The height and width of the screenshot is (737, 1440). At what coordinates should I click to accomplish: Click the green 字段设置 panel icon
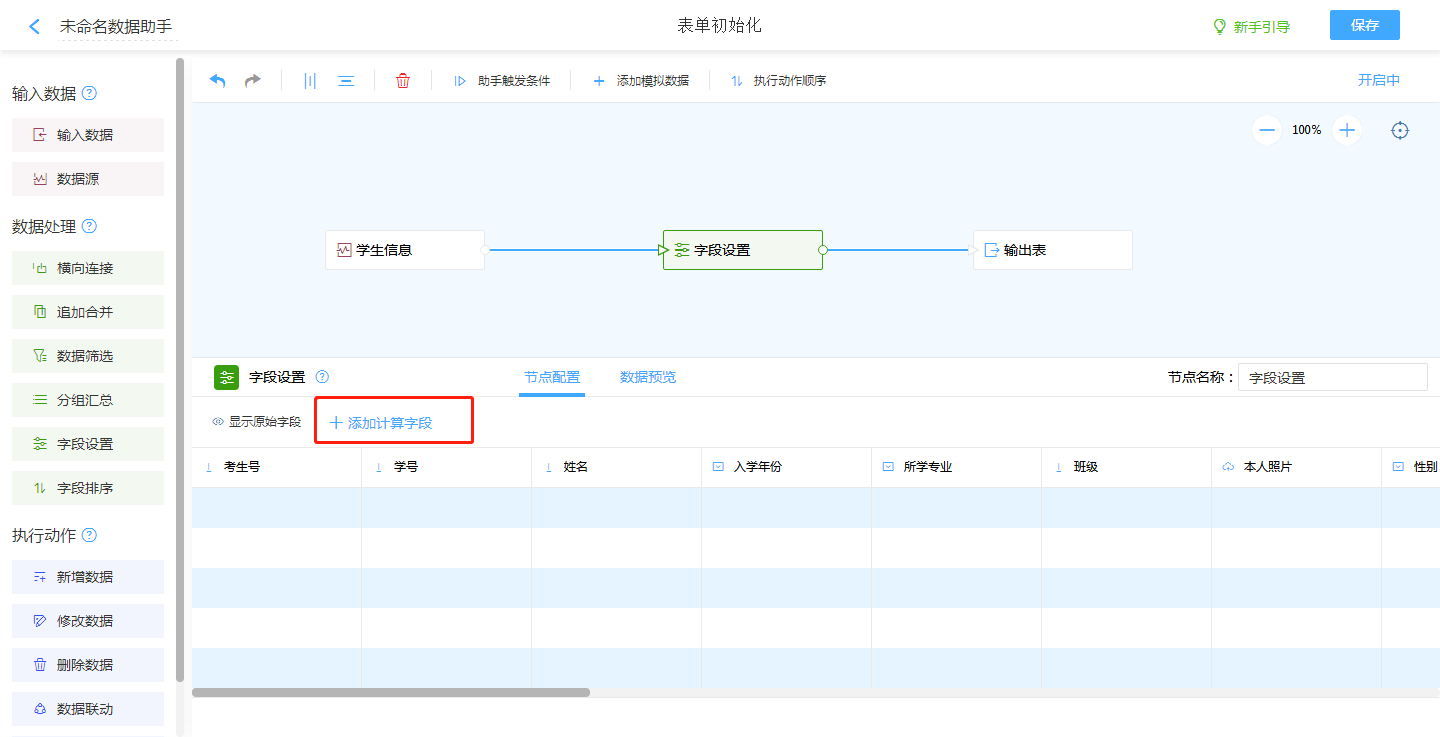click(227, 377)
